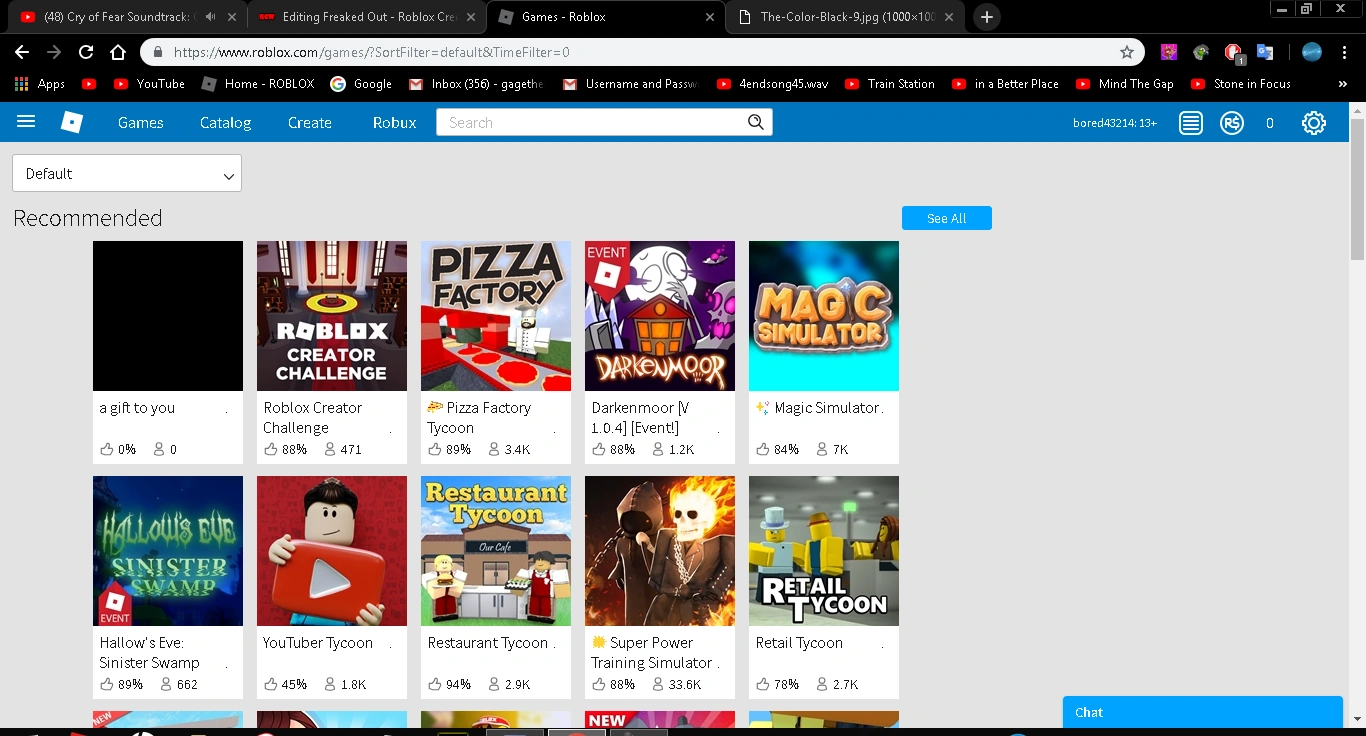Click the red extension icon with badge
This screenshot has height=736, width=1366.
click(x=1234, y=53)
